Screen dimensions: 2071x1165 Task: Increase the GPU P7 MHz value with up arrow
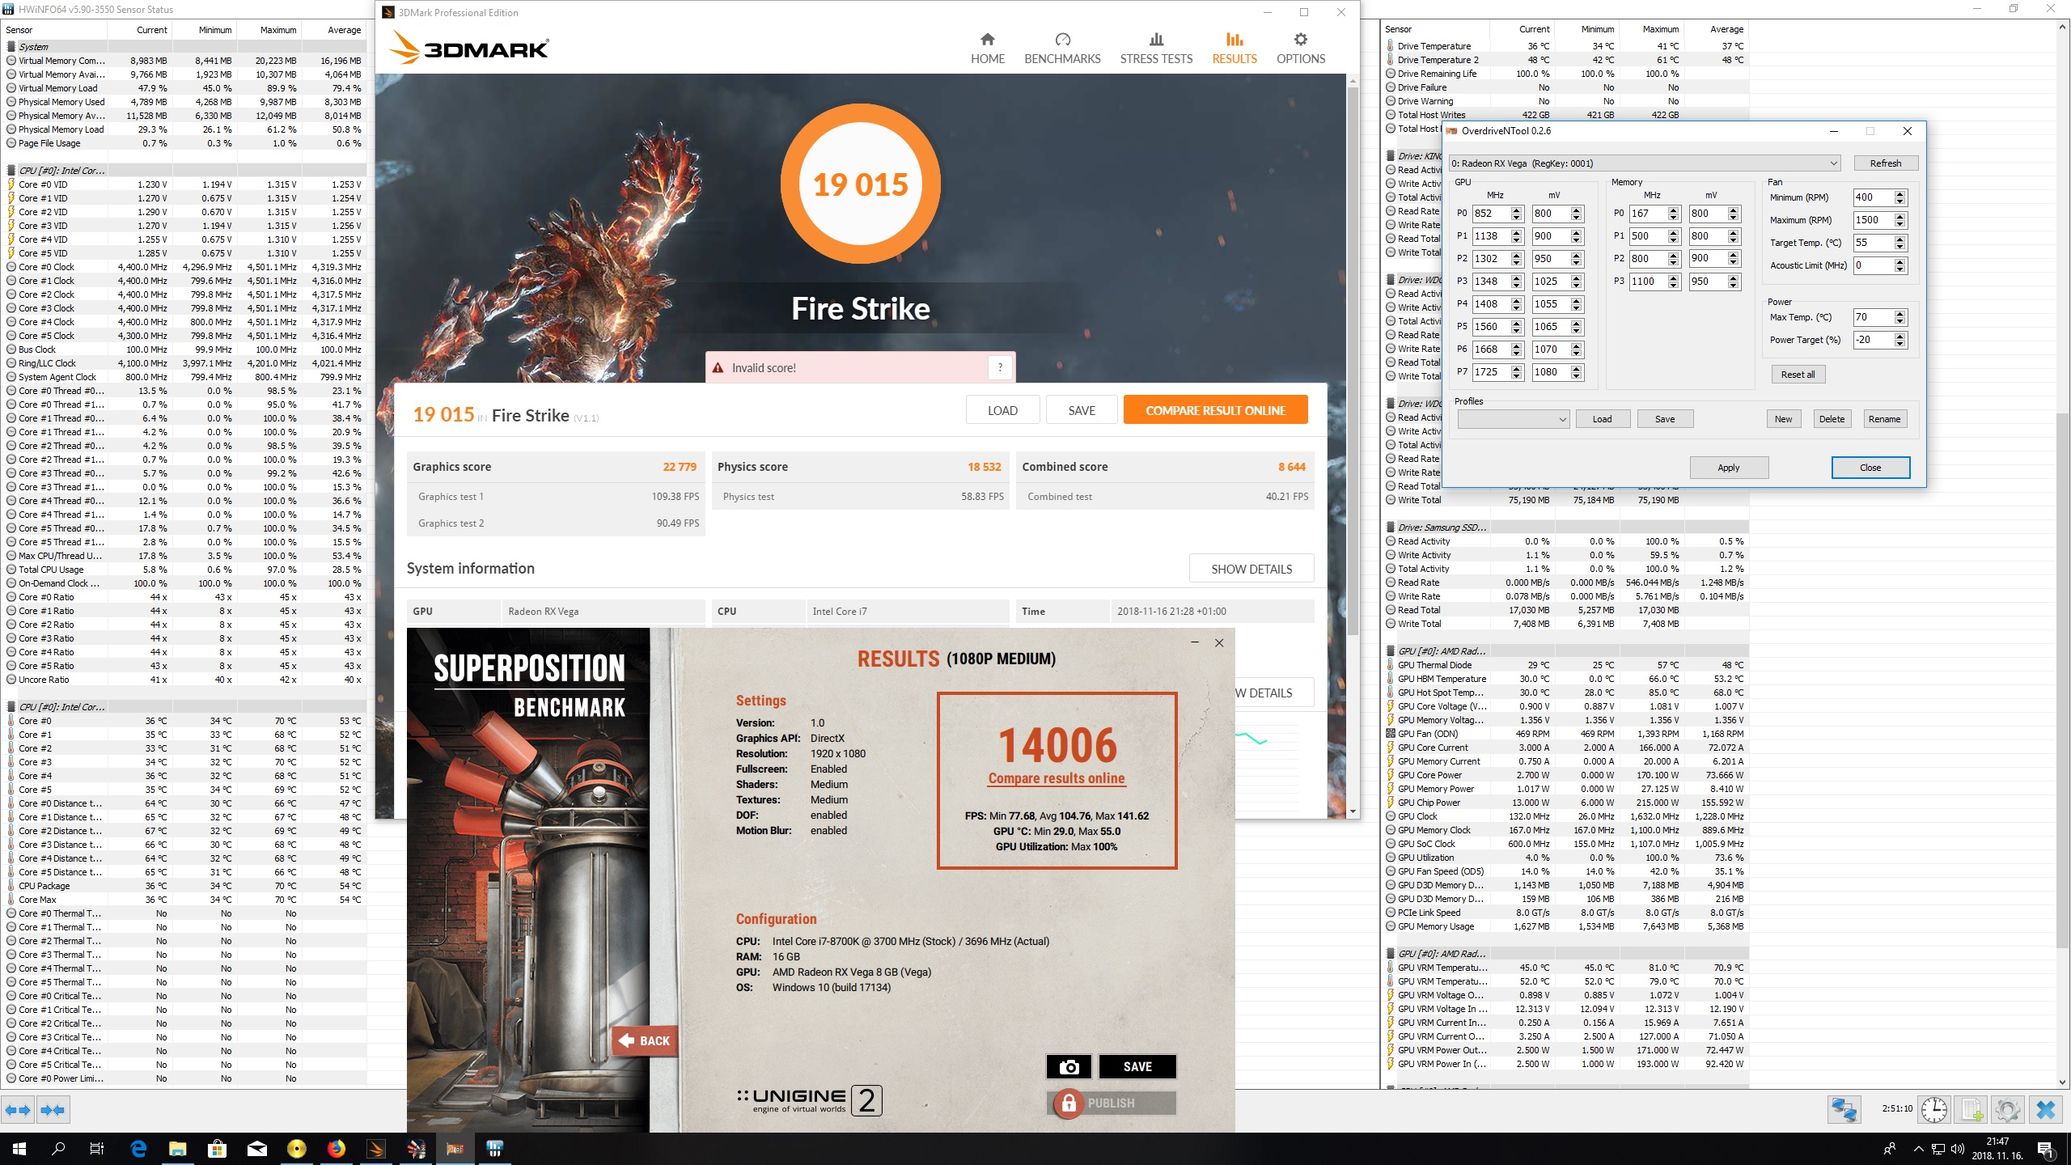(1517, 368)
